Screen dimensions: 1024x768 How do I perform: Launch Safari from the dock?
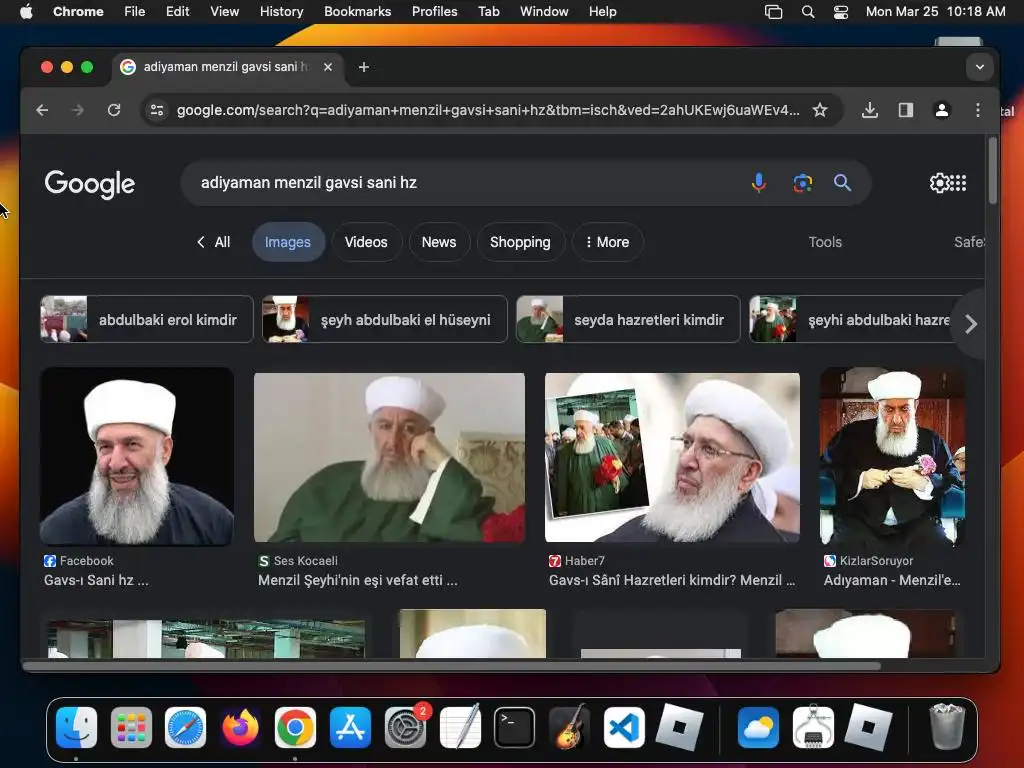pyautogui.click(x=185, y=728)
